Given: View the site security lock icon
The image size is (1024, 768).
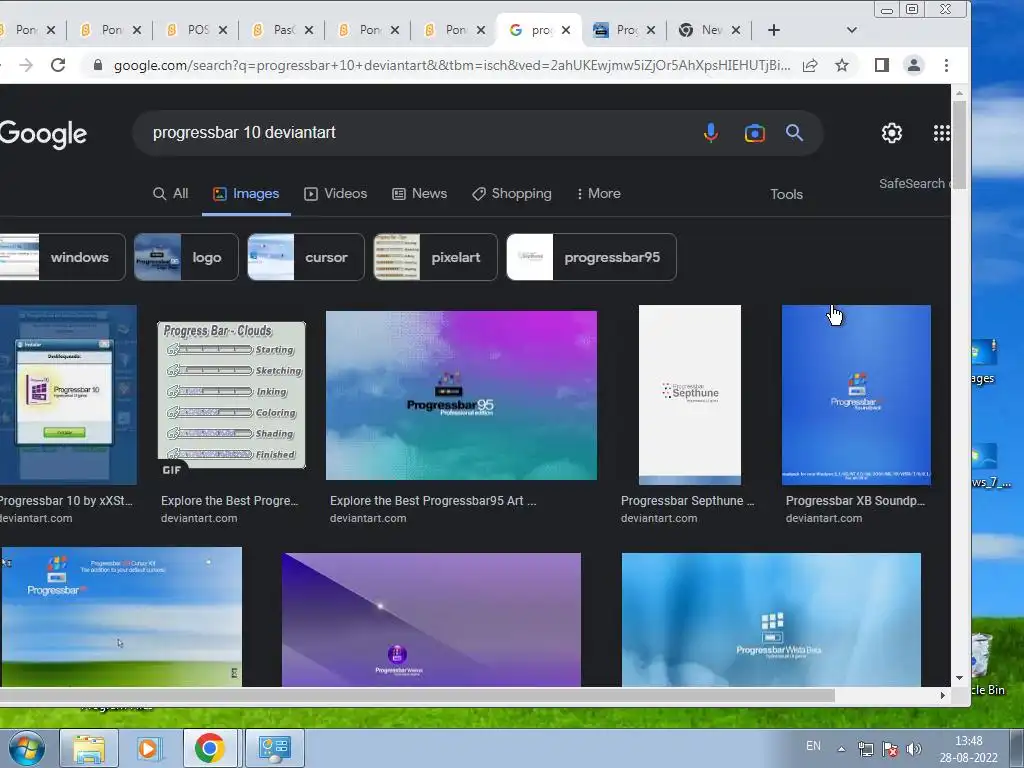Looking at the screenshot, I should point(98,65).
